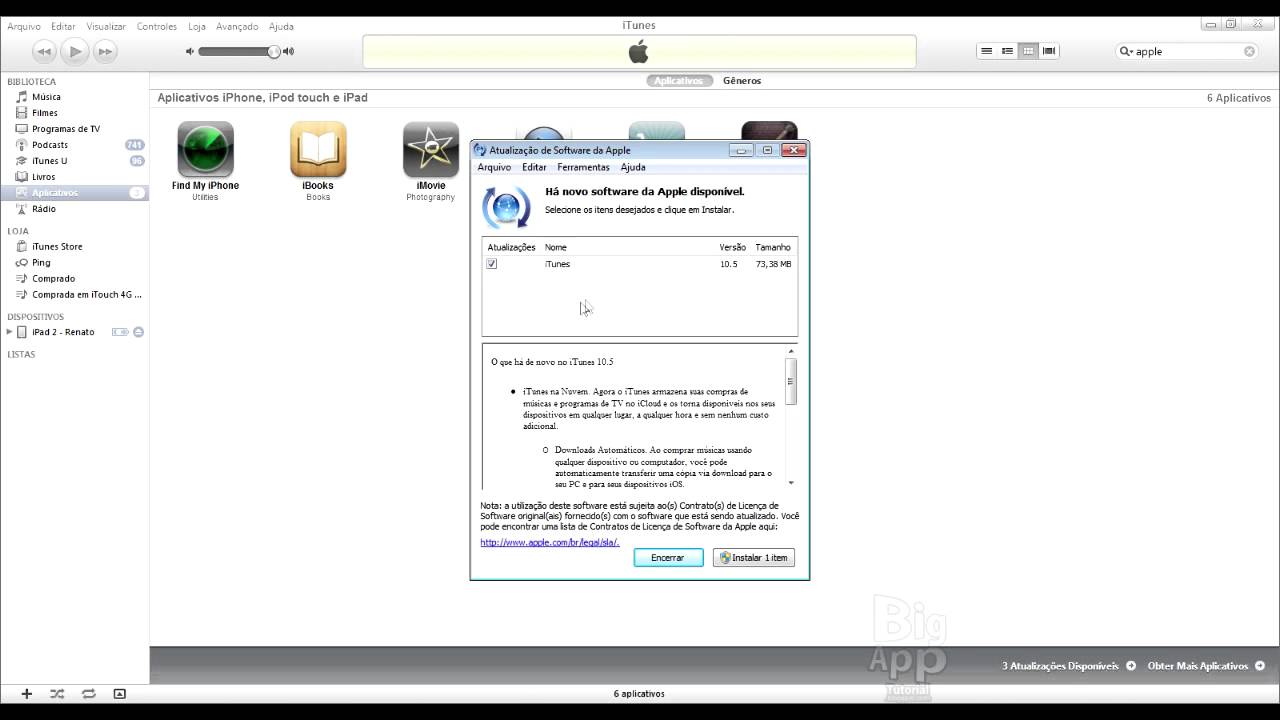
Task: Open the Comprado playlist
Action: [53, 278]
